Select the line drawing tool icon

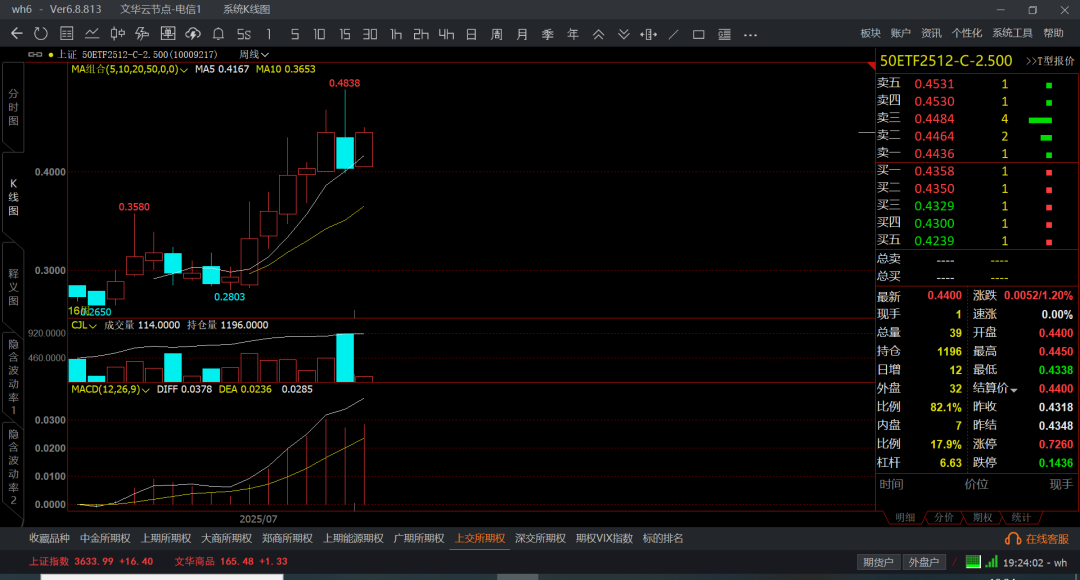pyautogui.click(x=674, y=34)
